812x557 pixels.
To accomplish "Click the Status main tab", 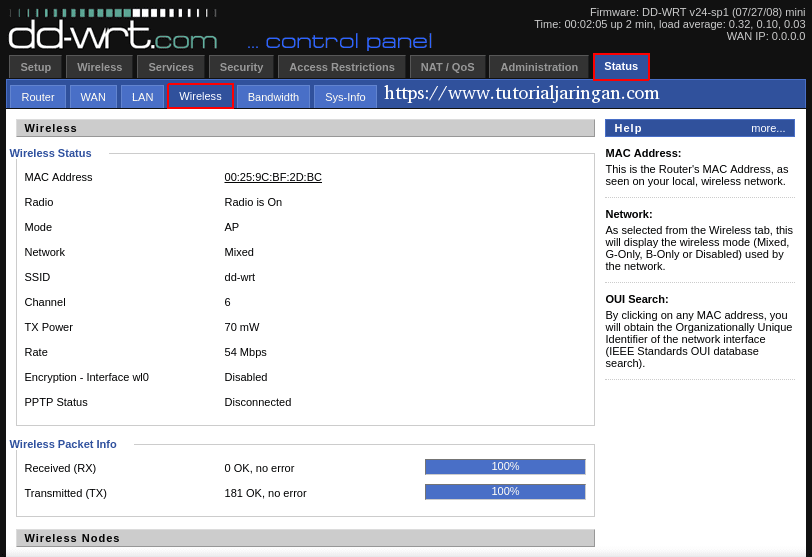I will [x=621, y=66].
